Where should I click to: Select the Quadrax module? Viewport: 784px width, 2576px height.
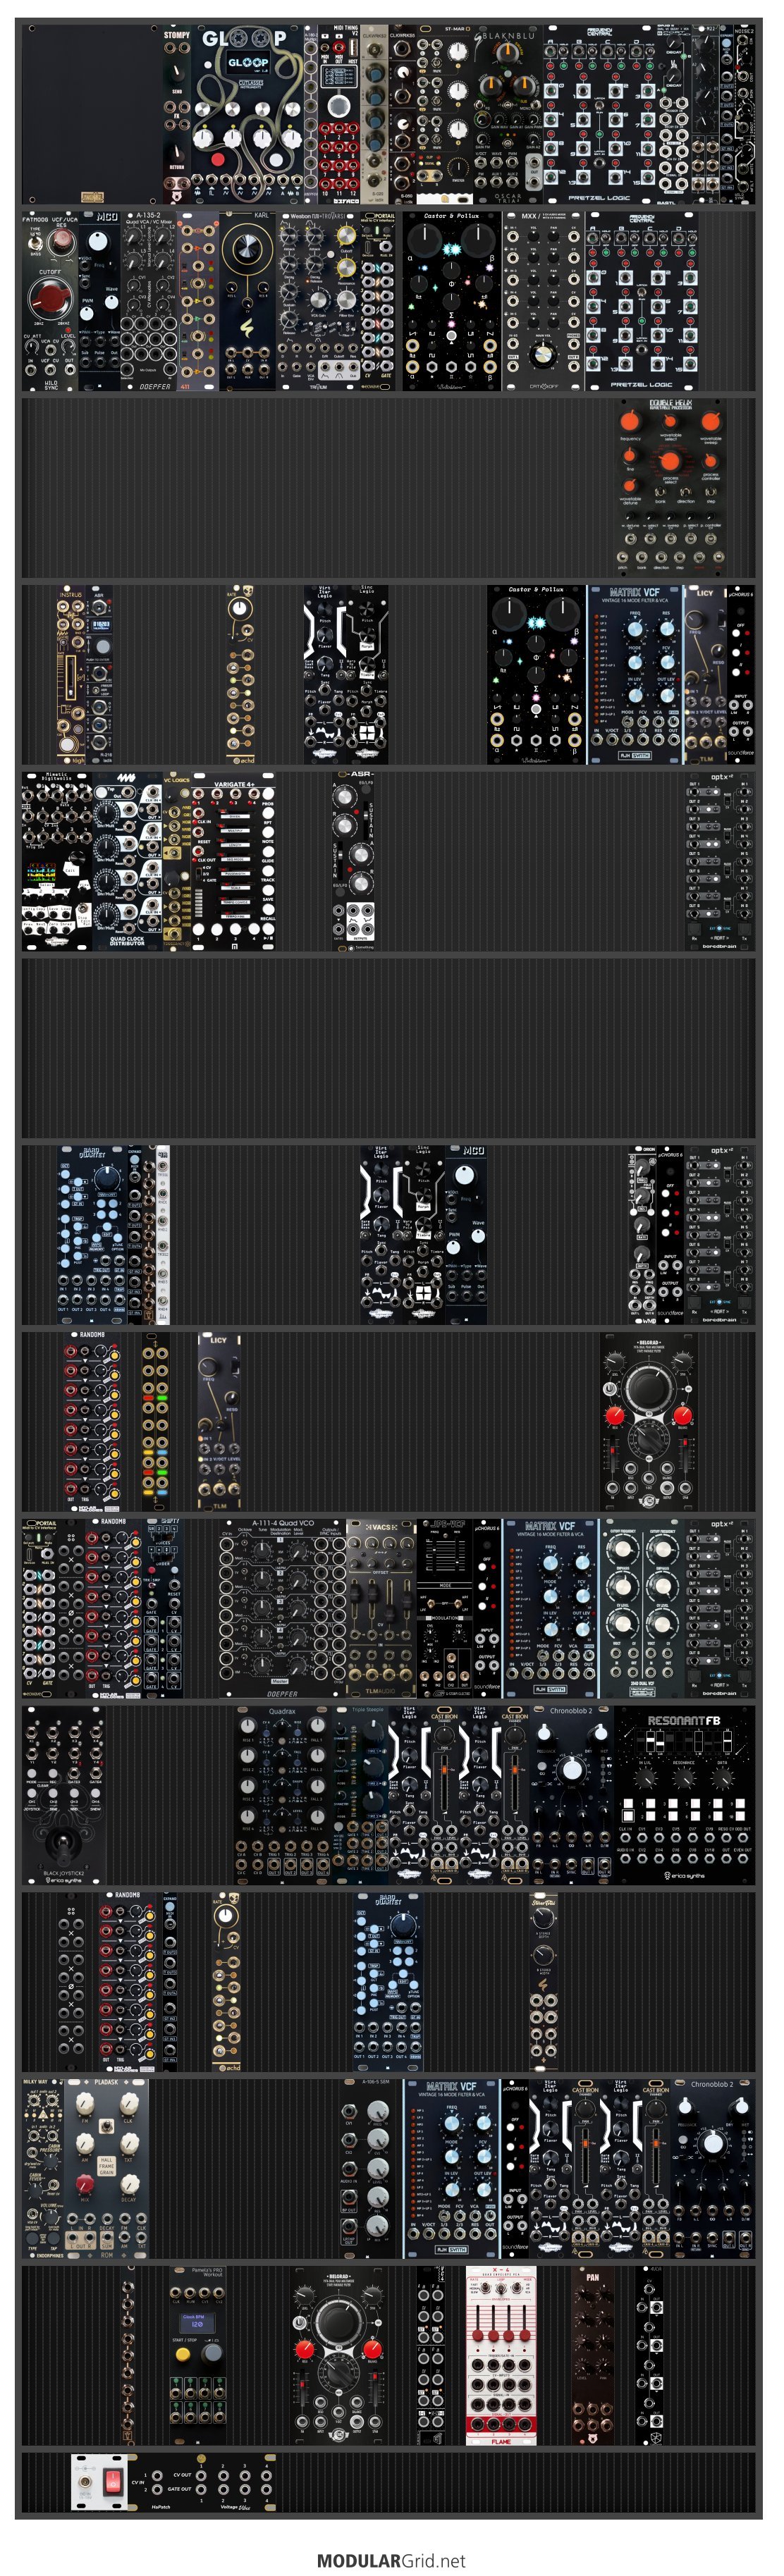282,1795
